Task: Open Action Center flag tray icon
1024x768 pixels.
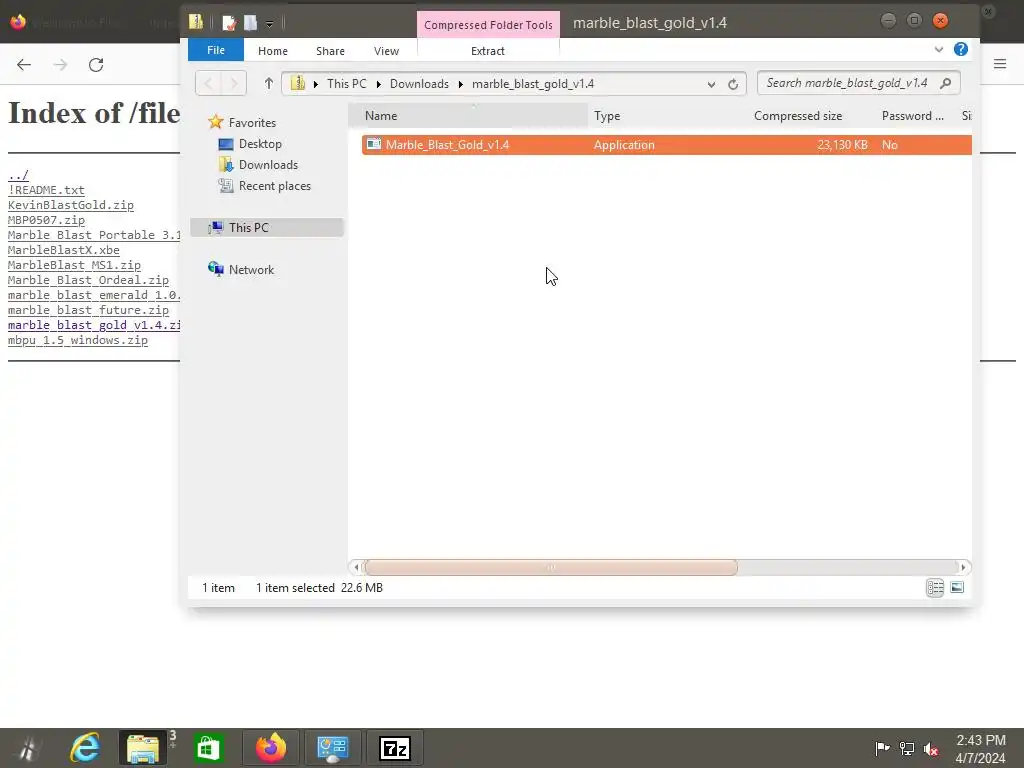Action: pos(882,748)
